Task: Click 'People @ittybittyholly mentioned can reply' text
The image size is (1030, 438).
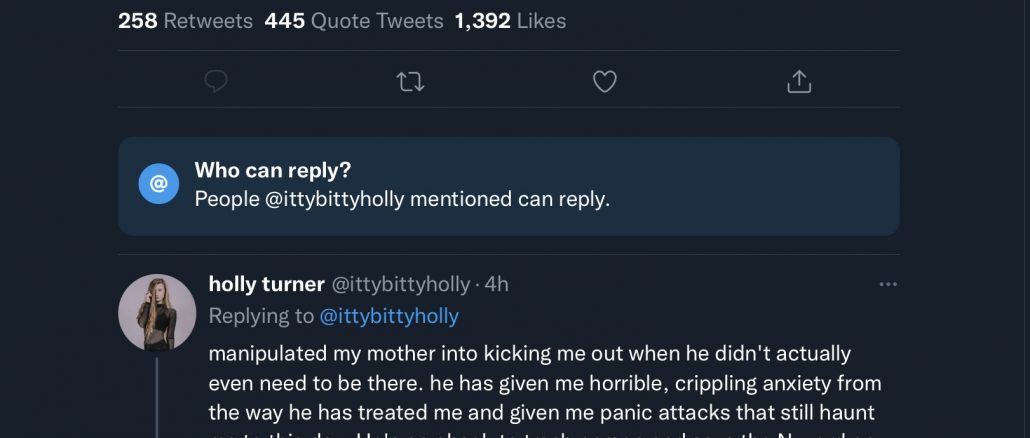Action: pyautogui.click(x=402, y=199)
